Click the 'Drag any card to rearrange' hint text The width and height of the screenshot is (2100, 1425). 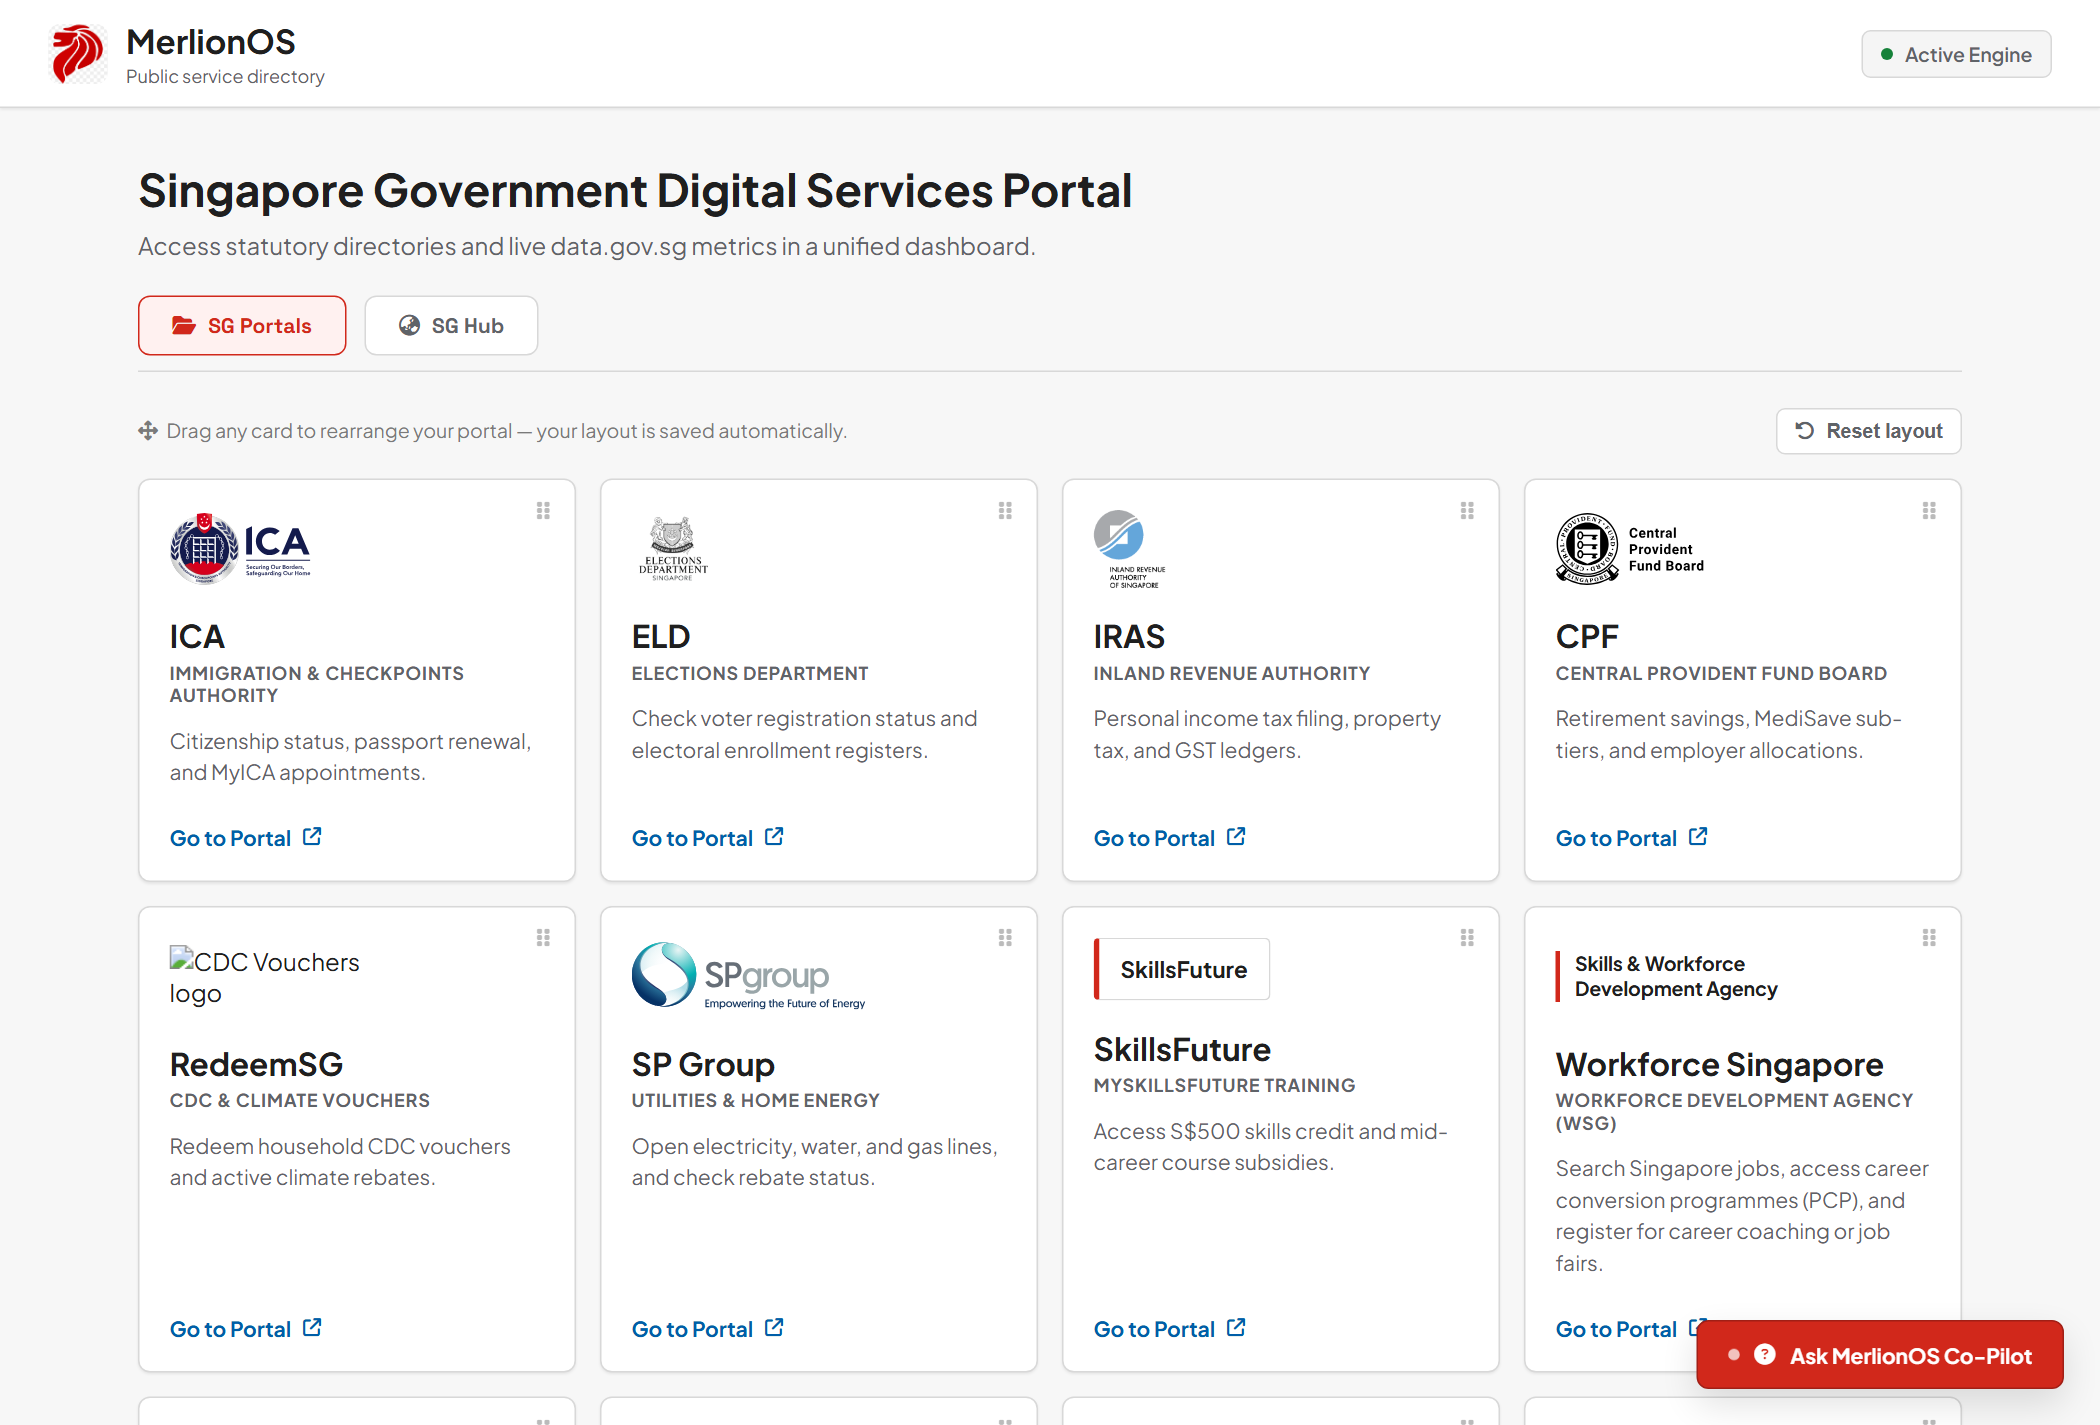click(506, 431)
